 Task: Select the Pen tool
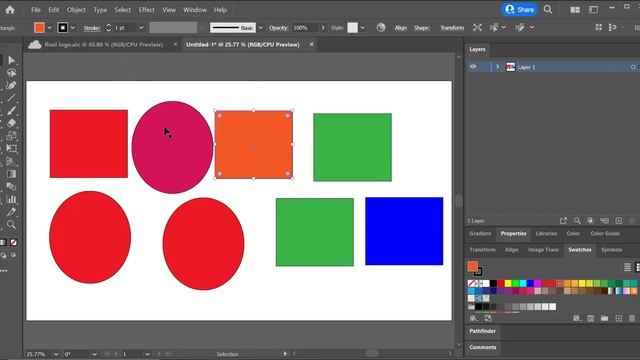[11, 85]
